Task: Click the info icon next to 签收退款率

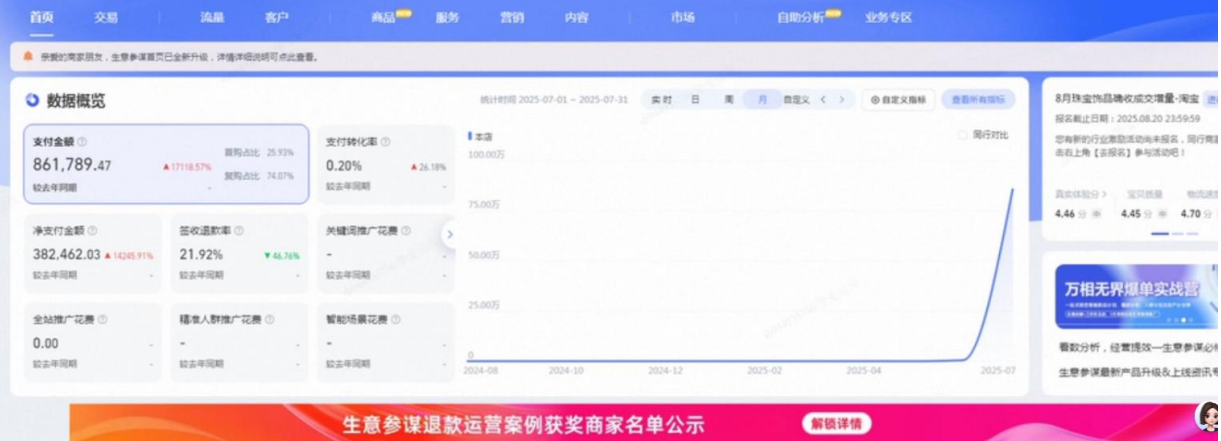Action: coord(239,231)
